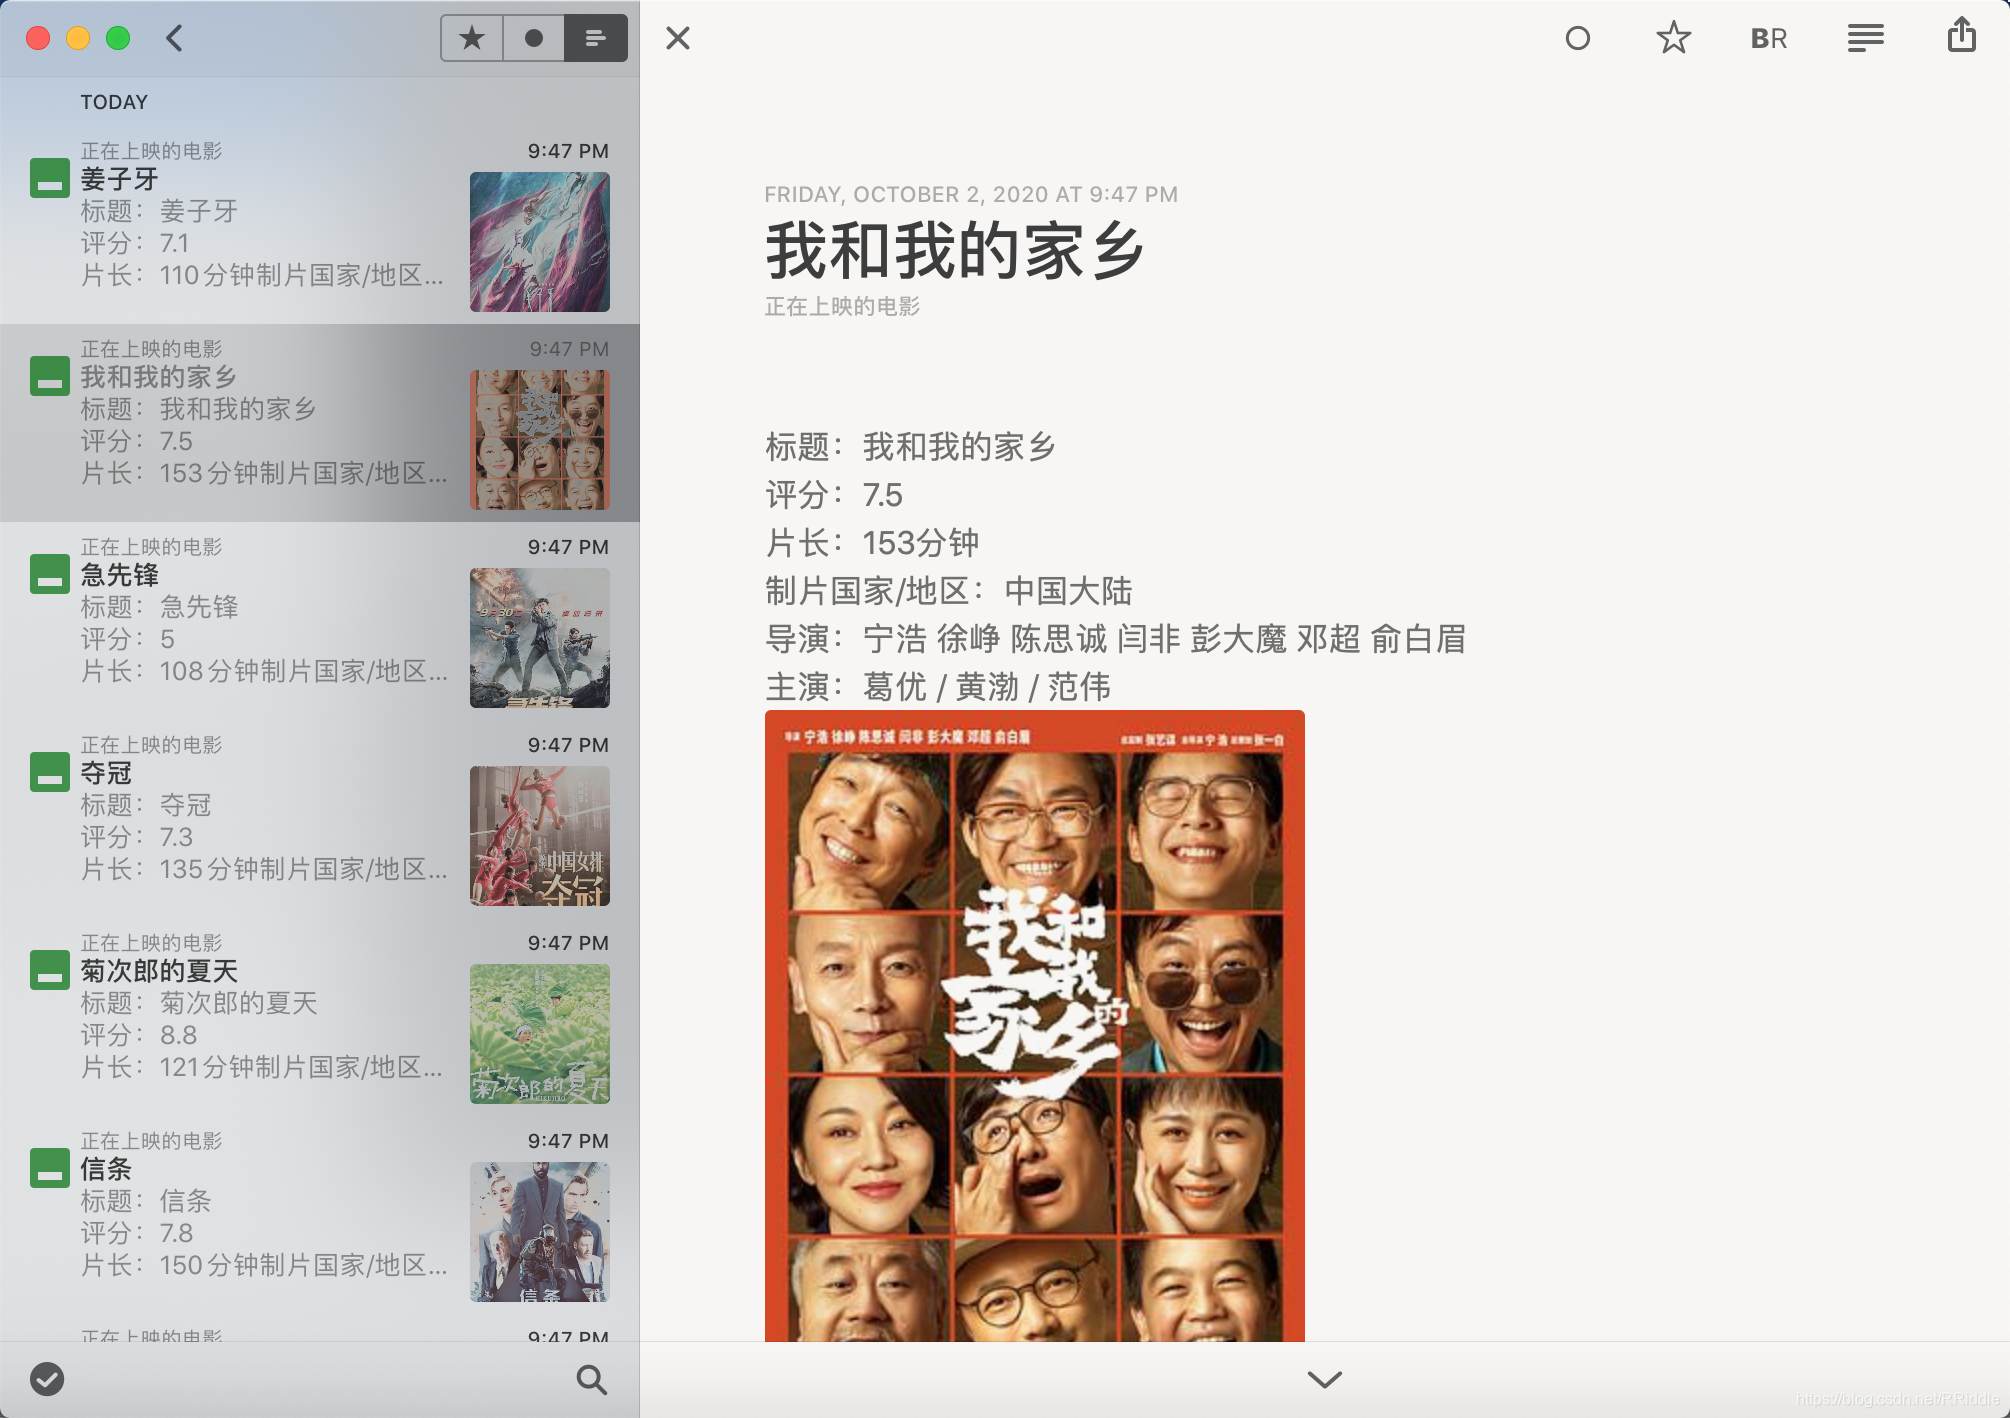
Task: Open BR font settings
Action: pyautogui.click(x=1768, y=39)
